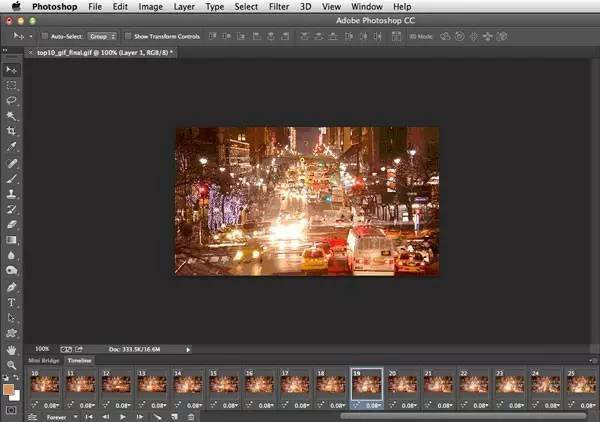Toggle Quick Mask mode

pos(12,409)
